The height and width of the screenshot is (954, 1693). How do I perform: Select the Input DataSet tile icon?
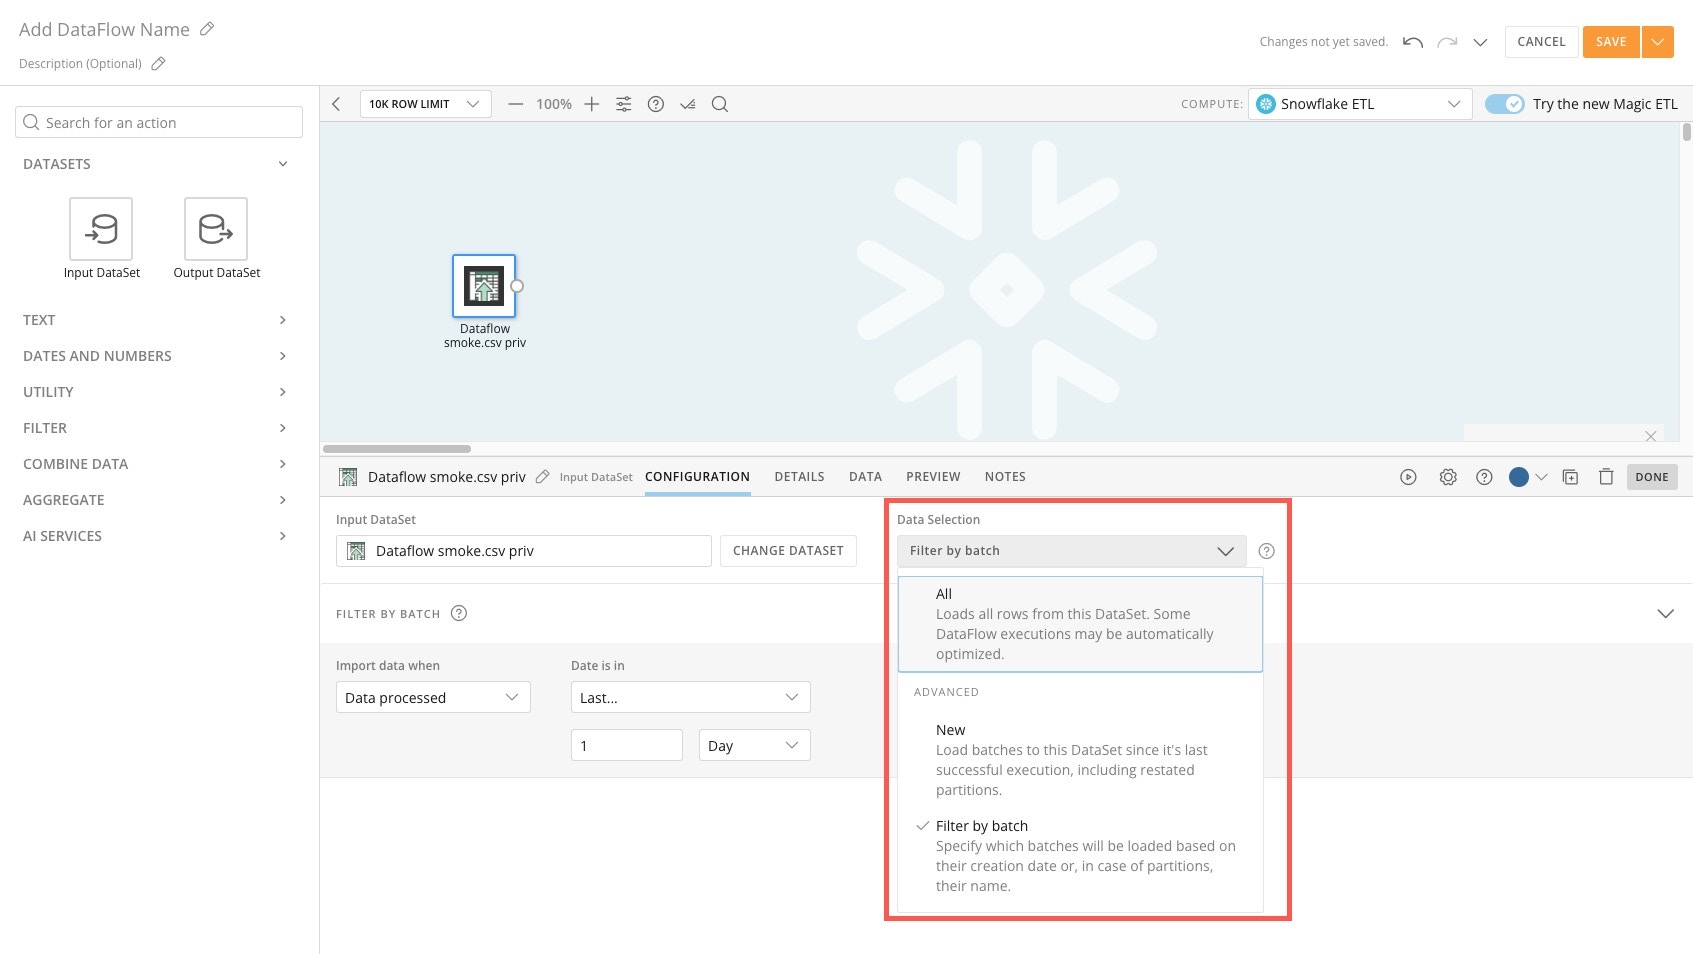tap(101, 229)
